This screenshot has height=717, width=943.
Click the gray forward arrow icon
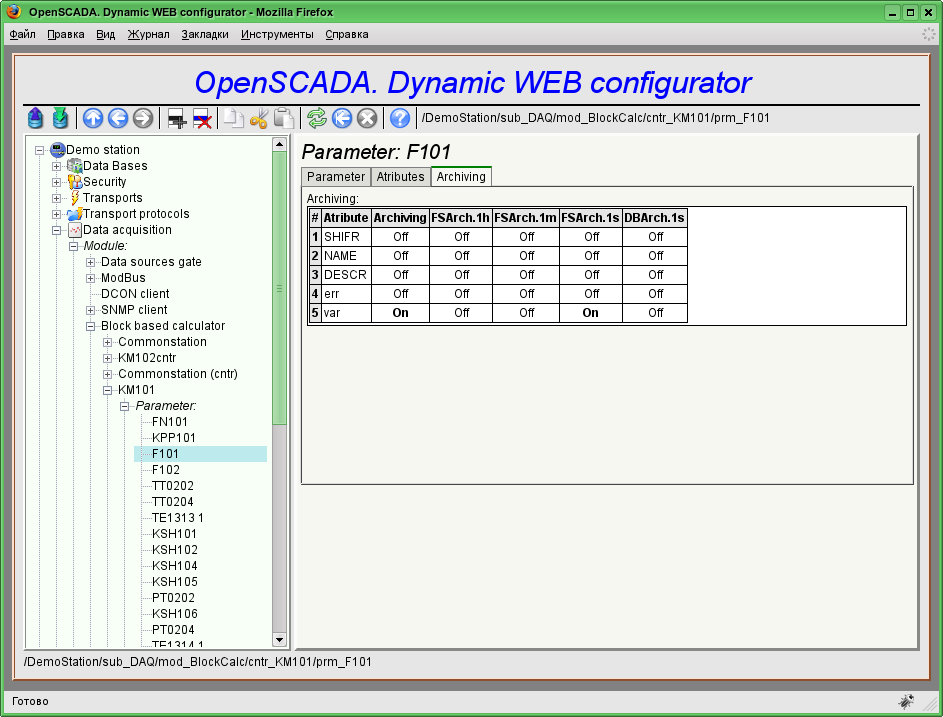coord(143,118)
